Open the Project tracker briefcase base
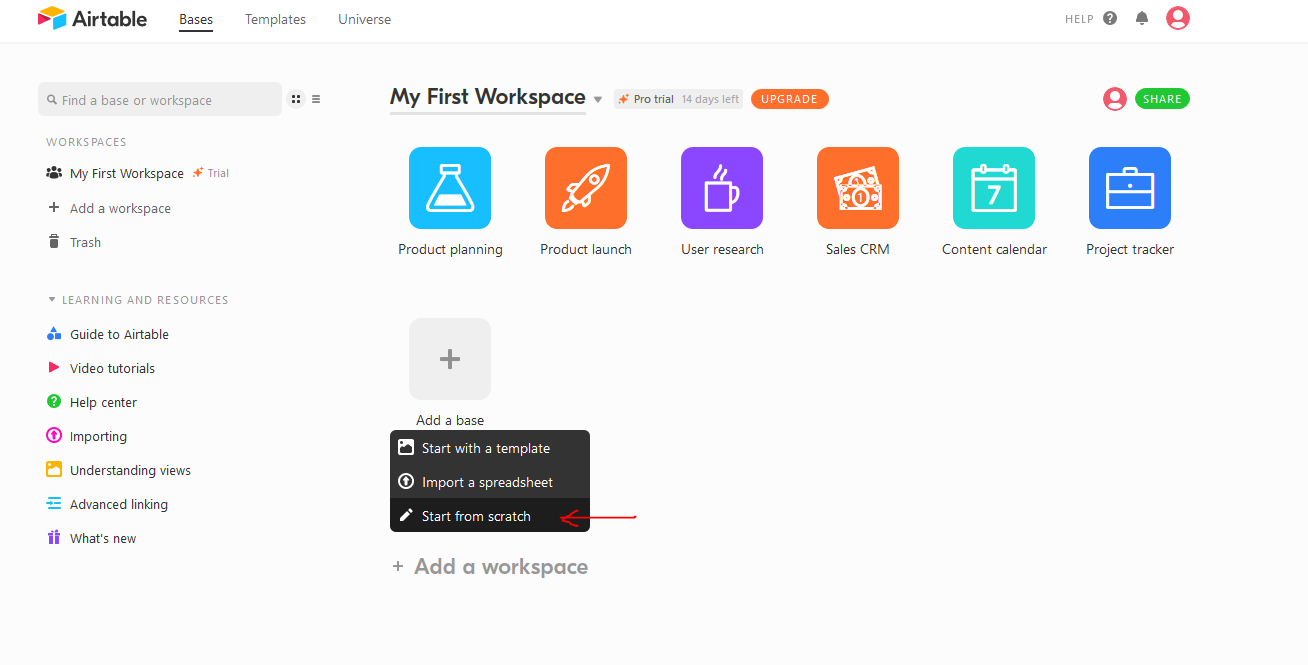1308x665 pixels. coord(1130,188)
